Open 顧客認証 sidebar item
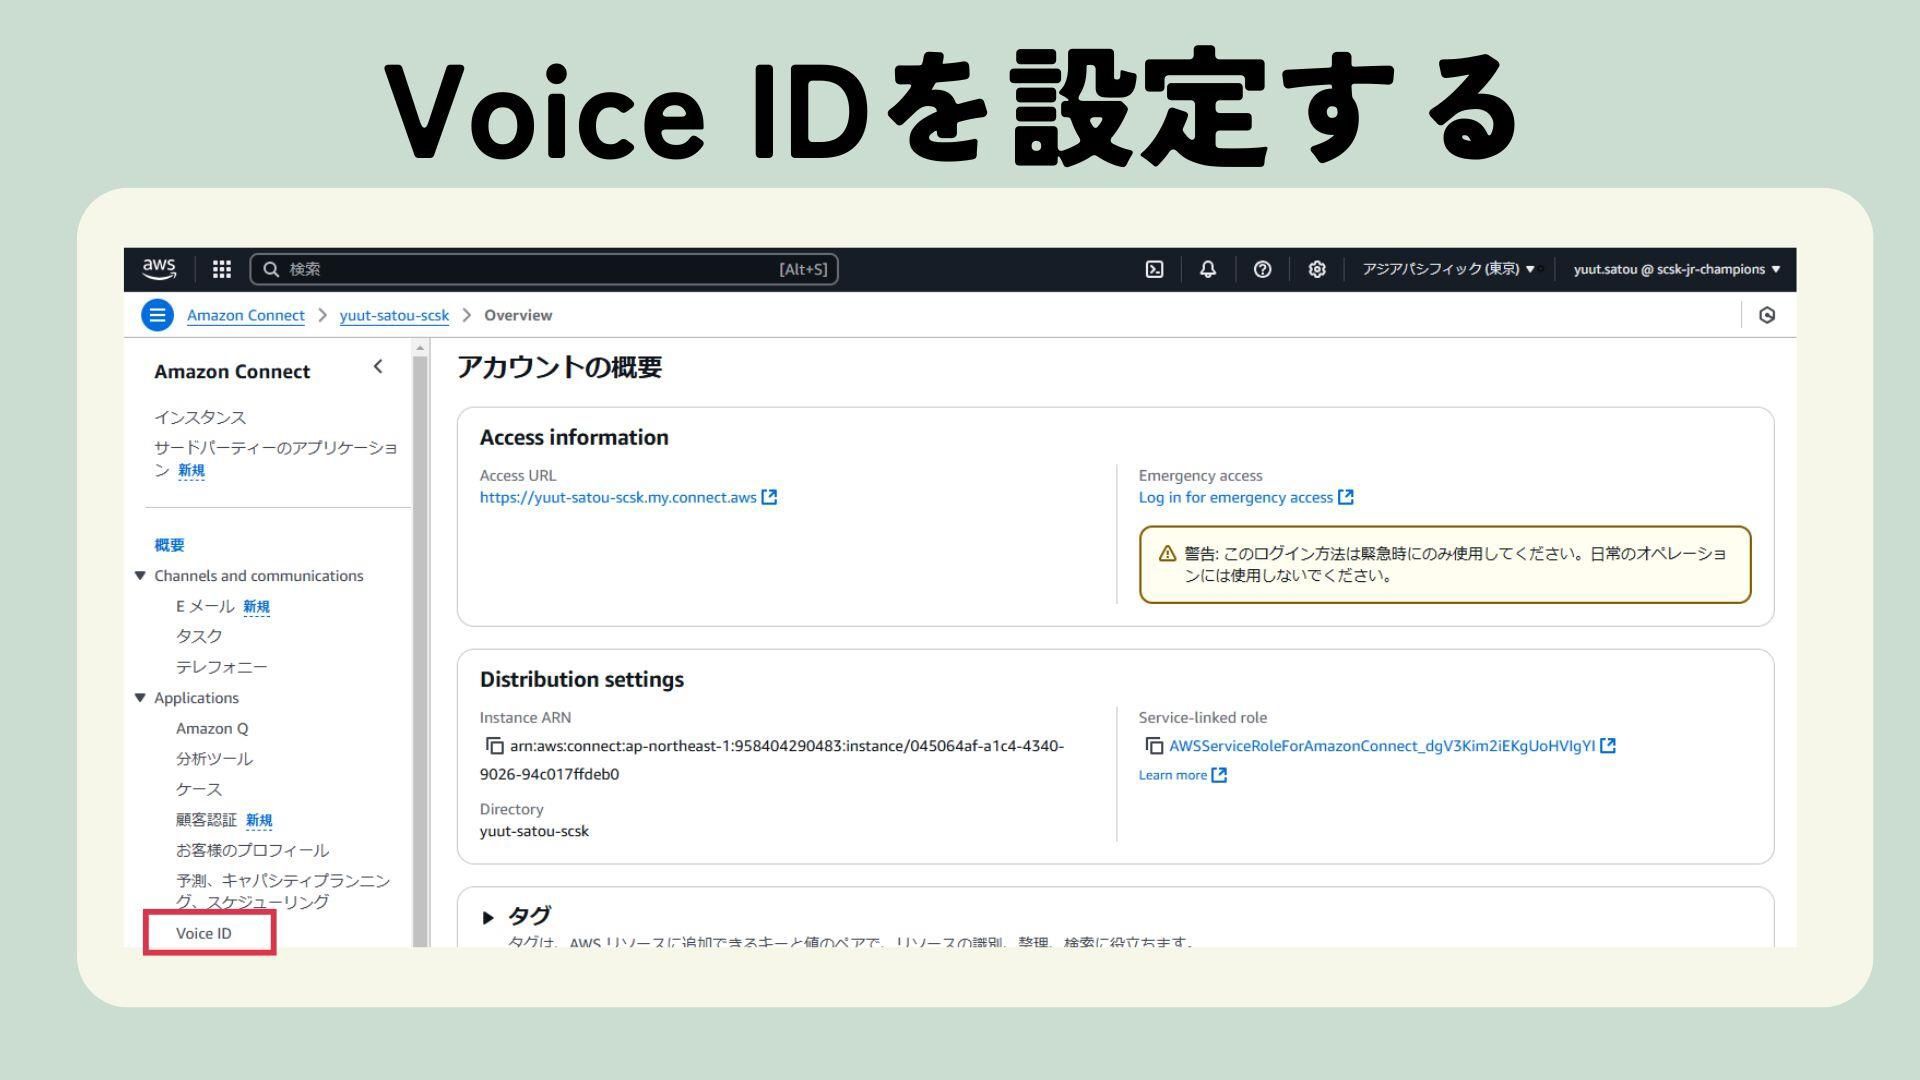Viewport: 1920px width, 1080px height. pos(207,820)
